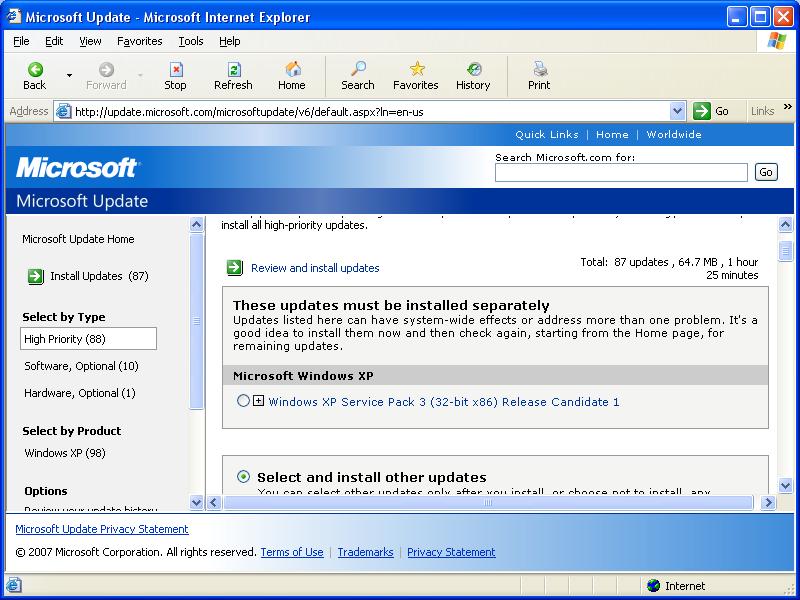Open the Favorites menu in menu bar
Screen dimensions: 800x600
(139, 41)
